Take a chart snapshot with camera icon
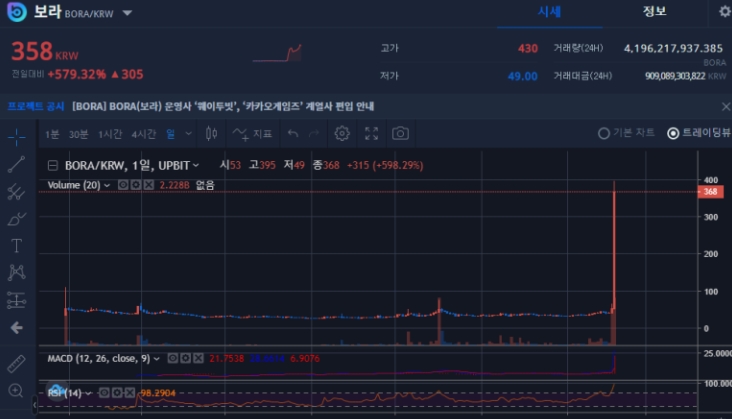Image resolution: width=732 pixels, height=419 pixels. tap(400, 133)
